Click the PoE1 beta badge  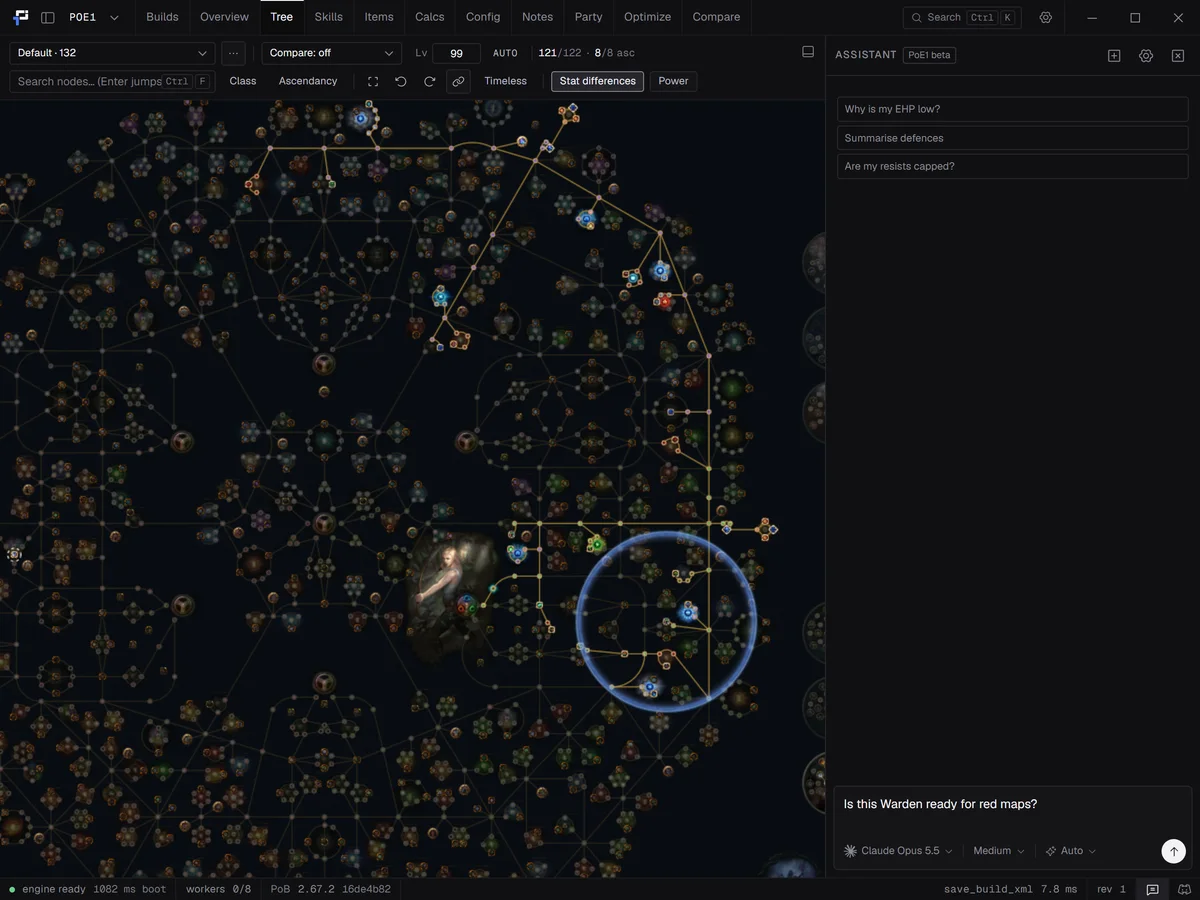[x=929, y=55]
